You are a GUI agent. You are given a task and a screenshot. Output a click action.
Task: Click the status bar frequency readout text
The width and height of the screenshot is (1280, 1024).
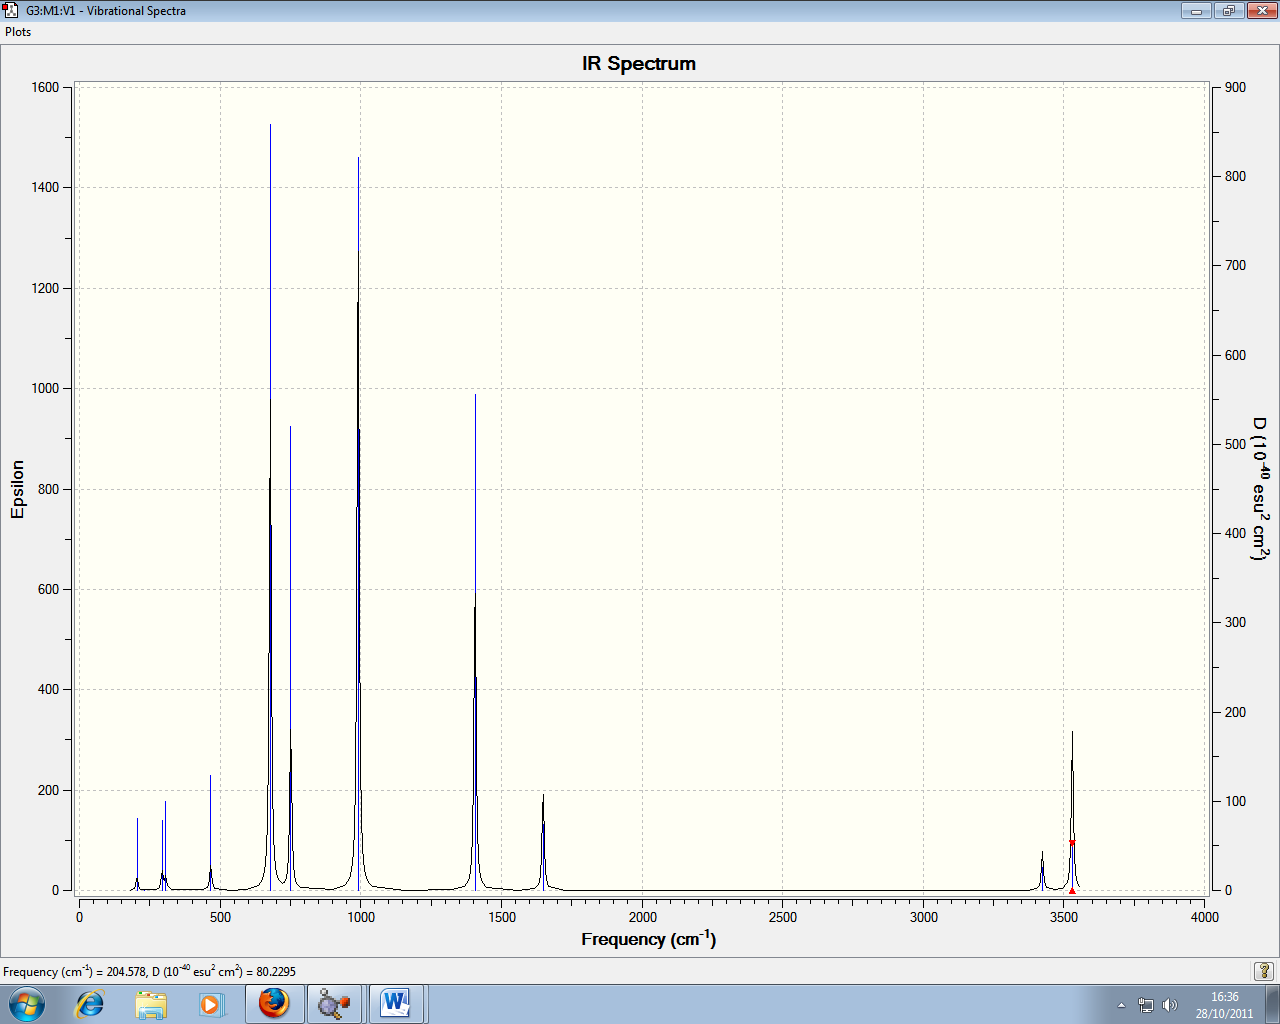coord(150,971)
